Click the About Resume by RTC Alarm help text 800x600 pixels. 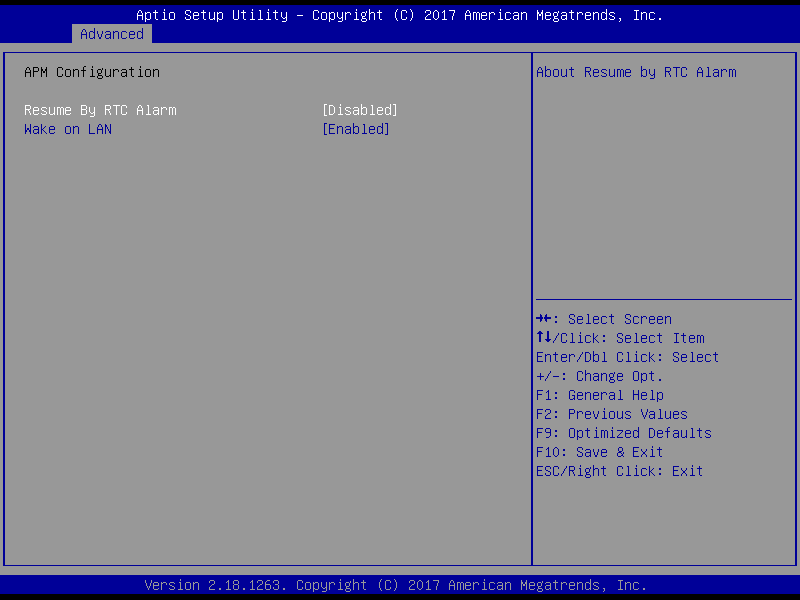pyautogui.click(x=636, y=72)
